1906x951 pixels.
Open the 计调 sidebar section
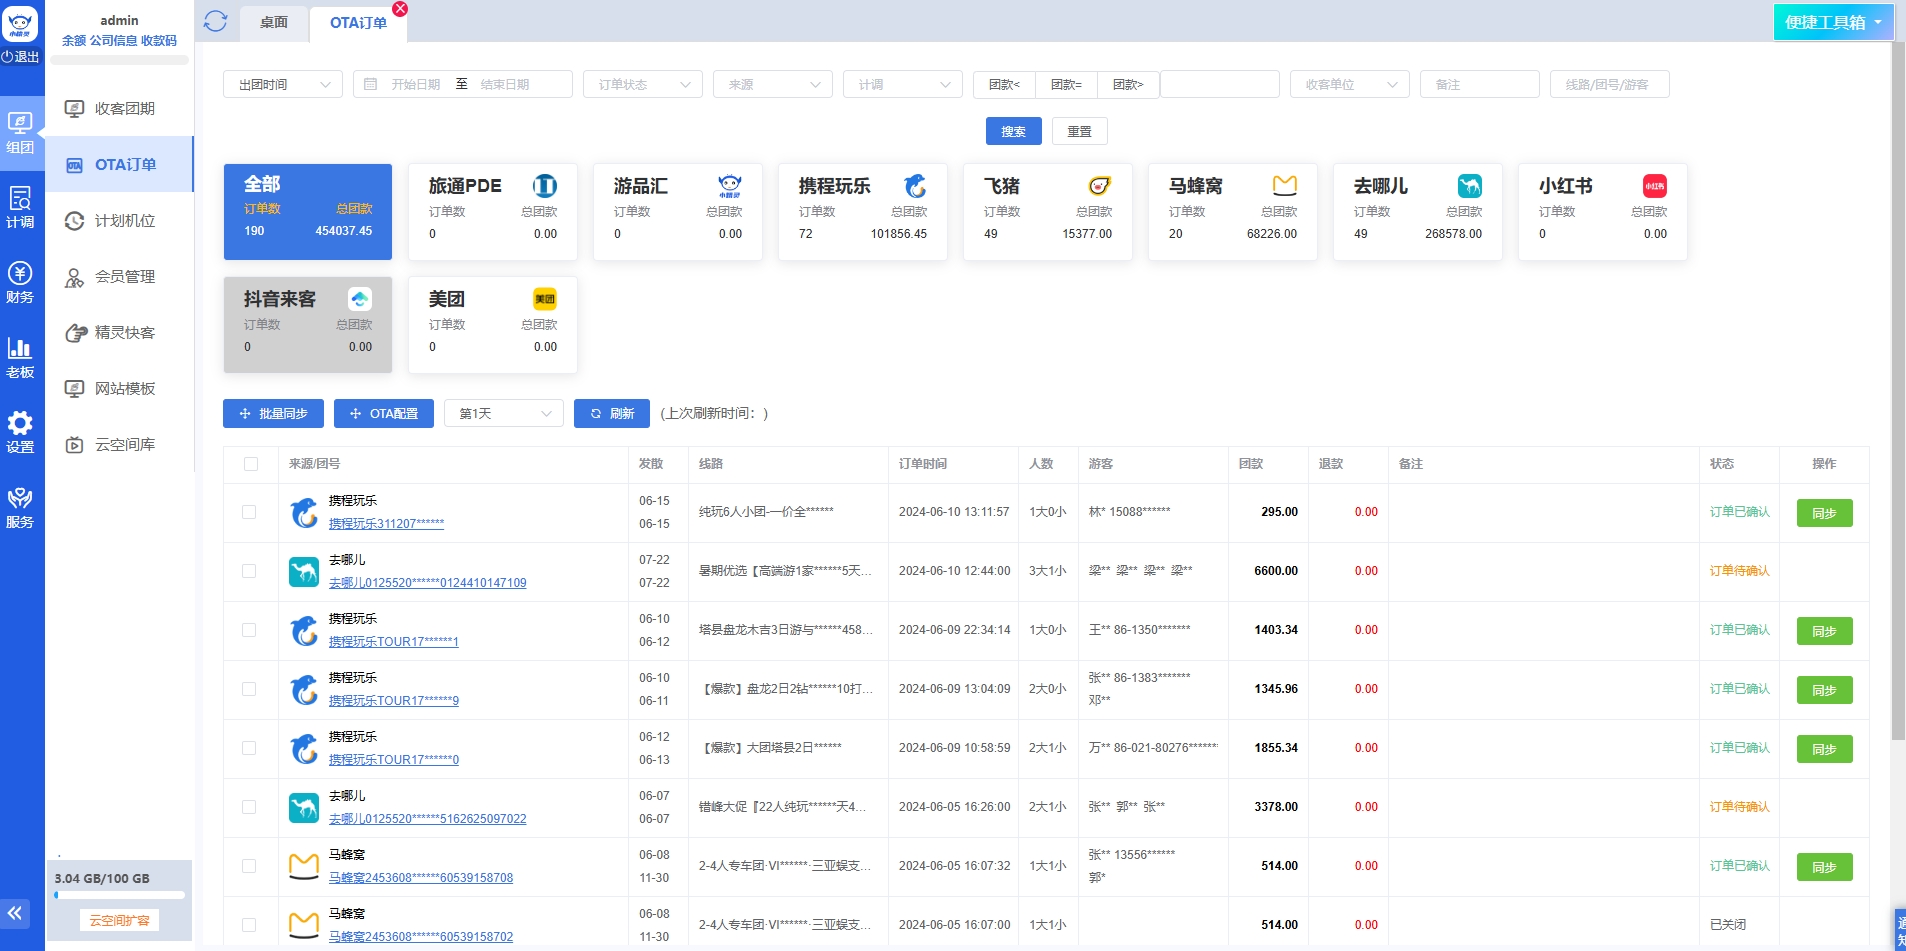click(x=20, y=208)
